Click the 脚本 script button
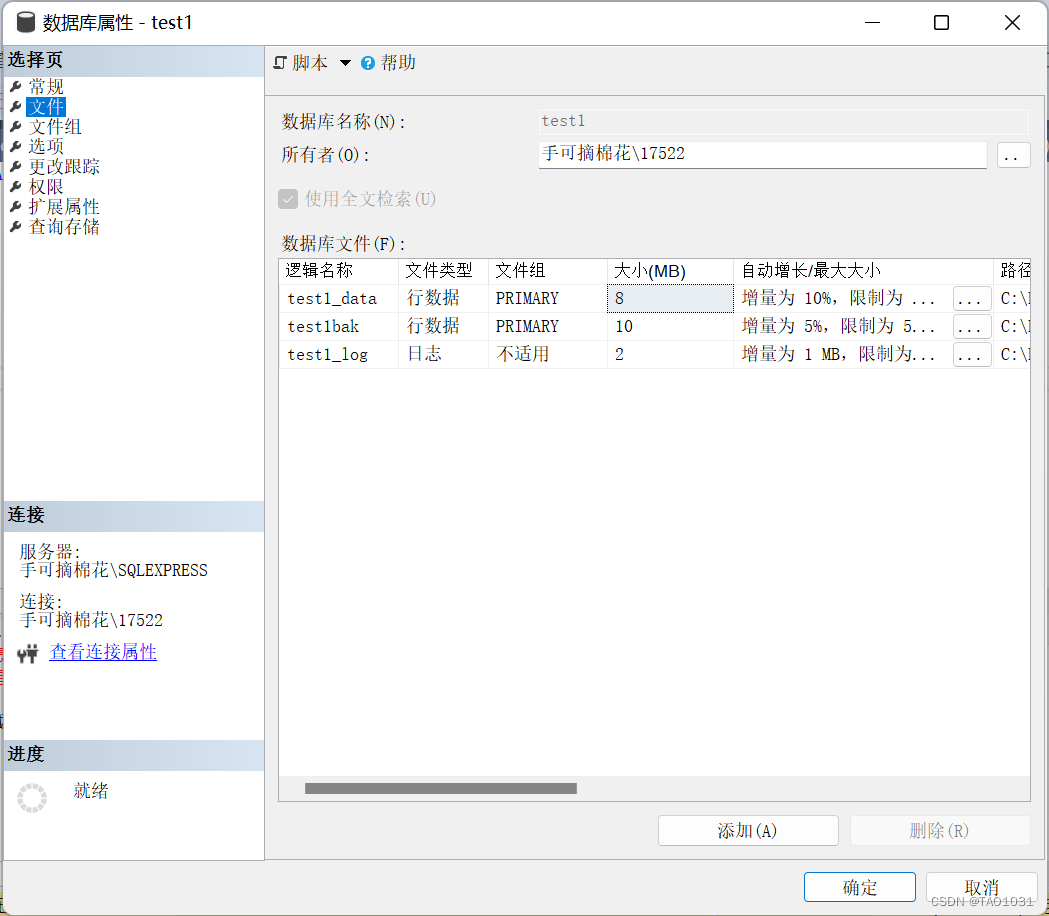Viewport: 1049px width, 916px height. [x=300, y=63]
